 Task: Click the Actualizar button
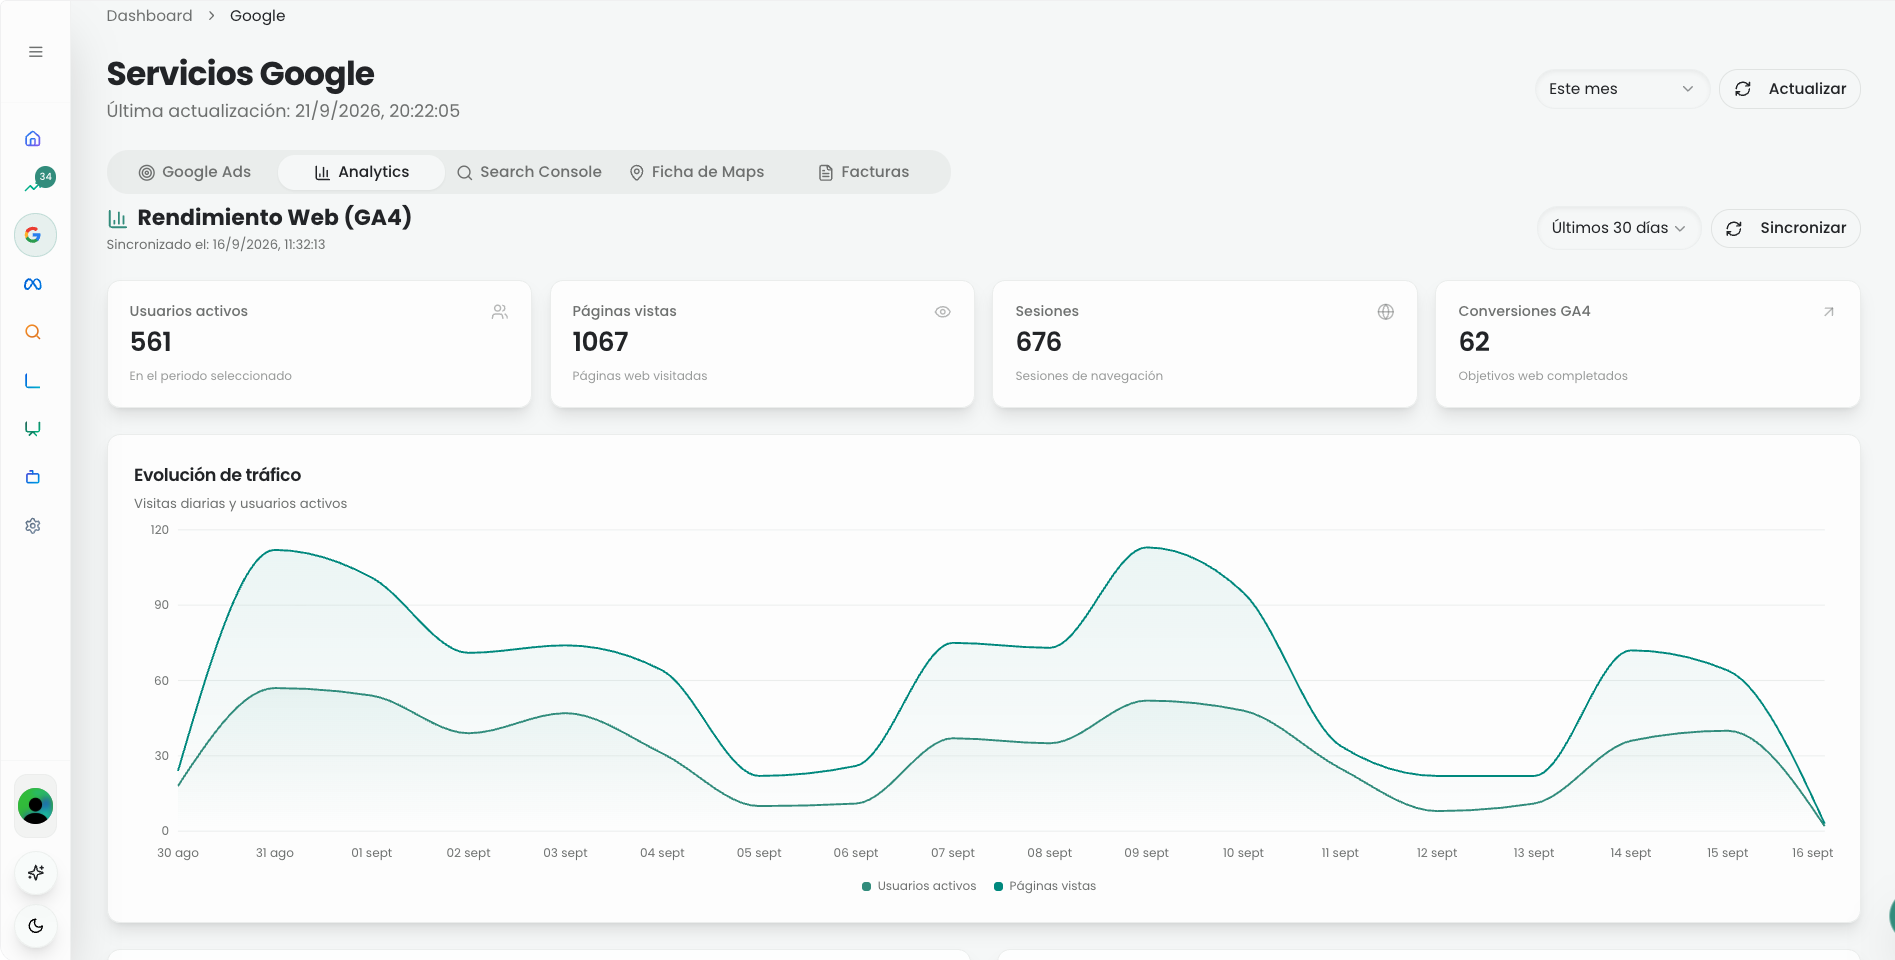(x=1790, y=89)
